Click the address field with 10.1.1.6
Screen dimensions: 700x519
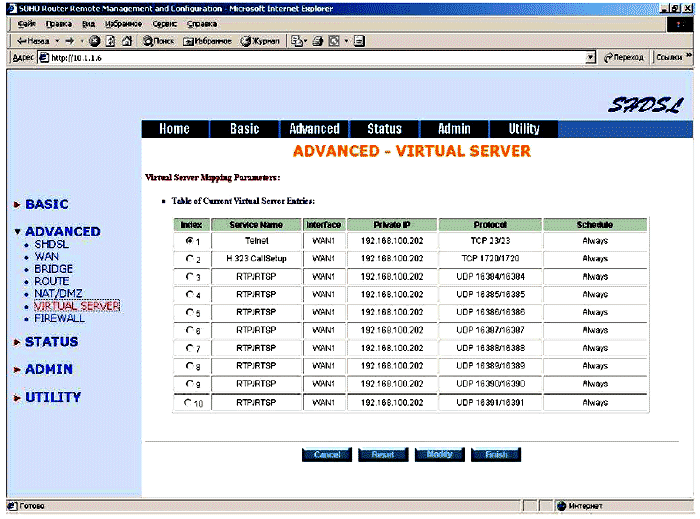pyautogui.click(x=300, y=58)
